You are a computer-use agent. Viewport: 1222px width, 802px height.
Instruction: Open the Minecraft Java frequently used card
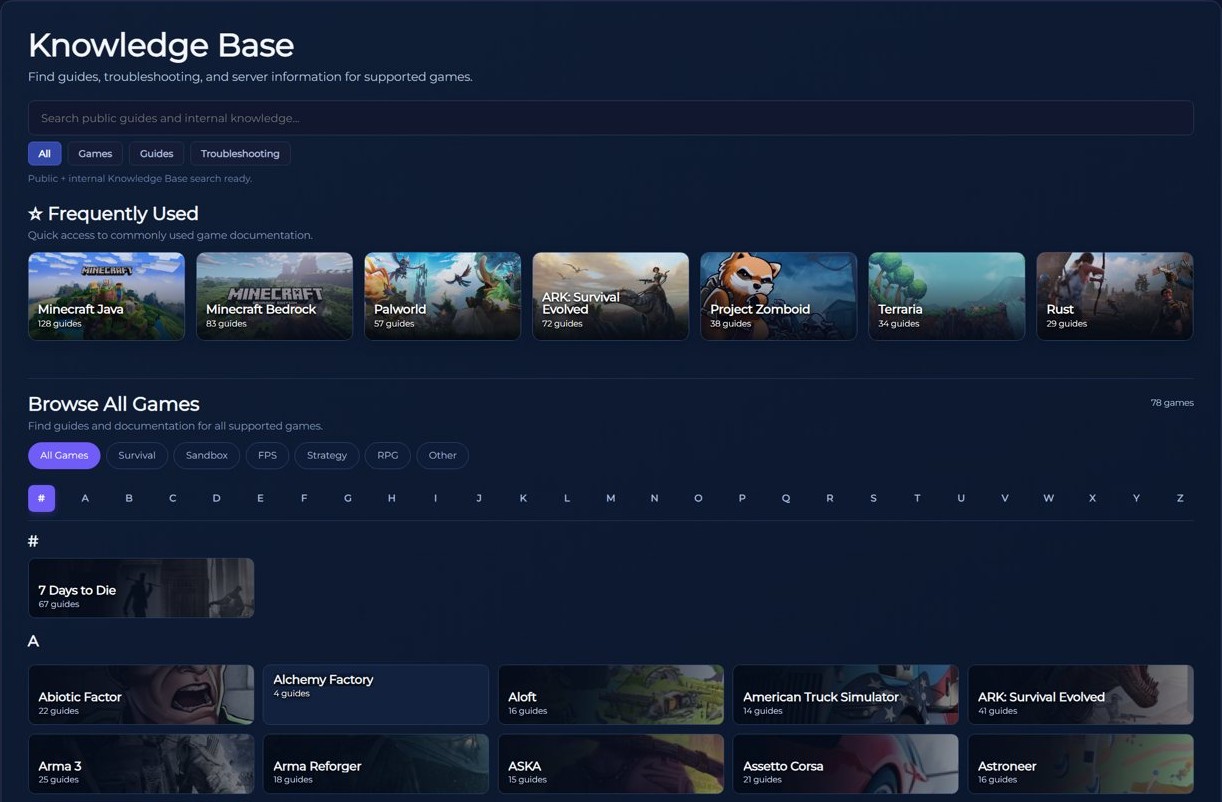point(106,296)
